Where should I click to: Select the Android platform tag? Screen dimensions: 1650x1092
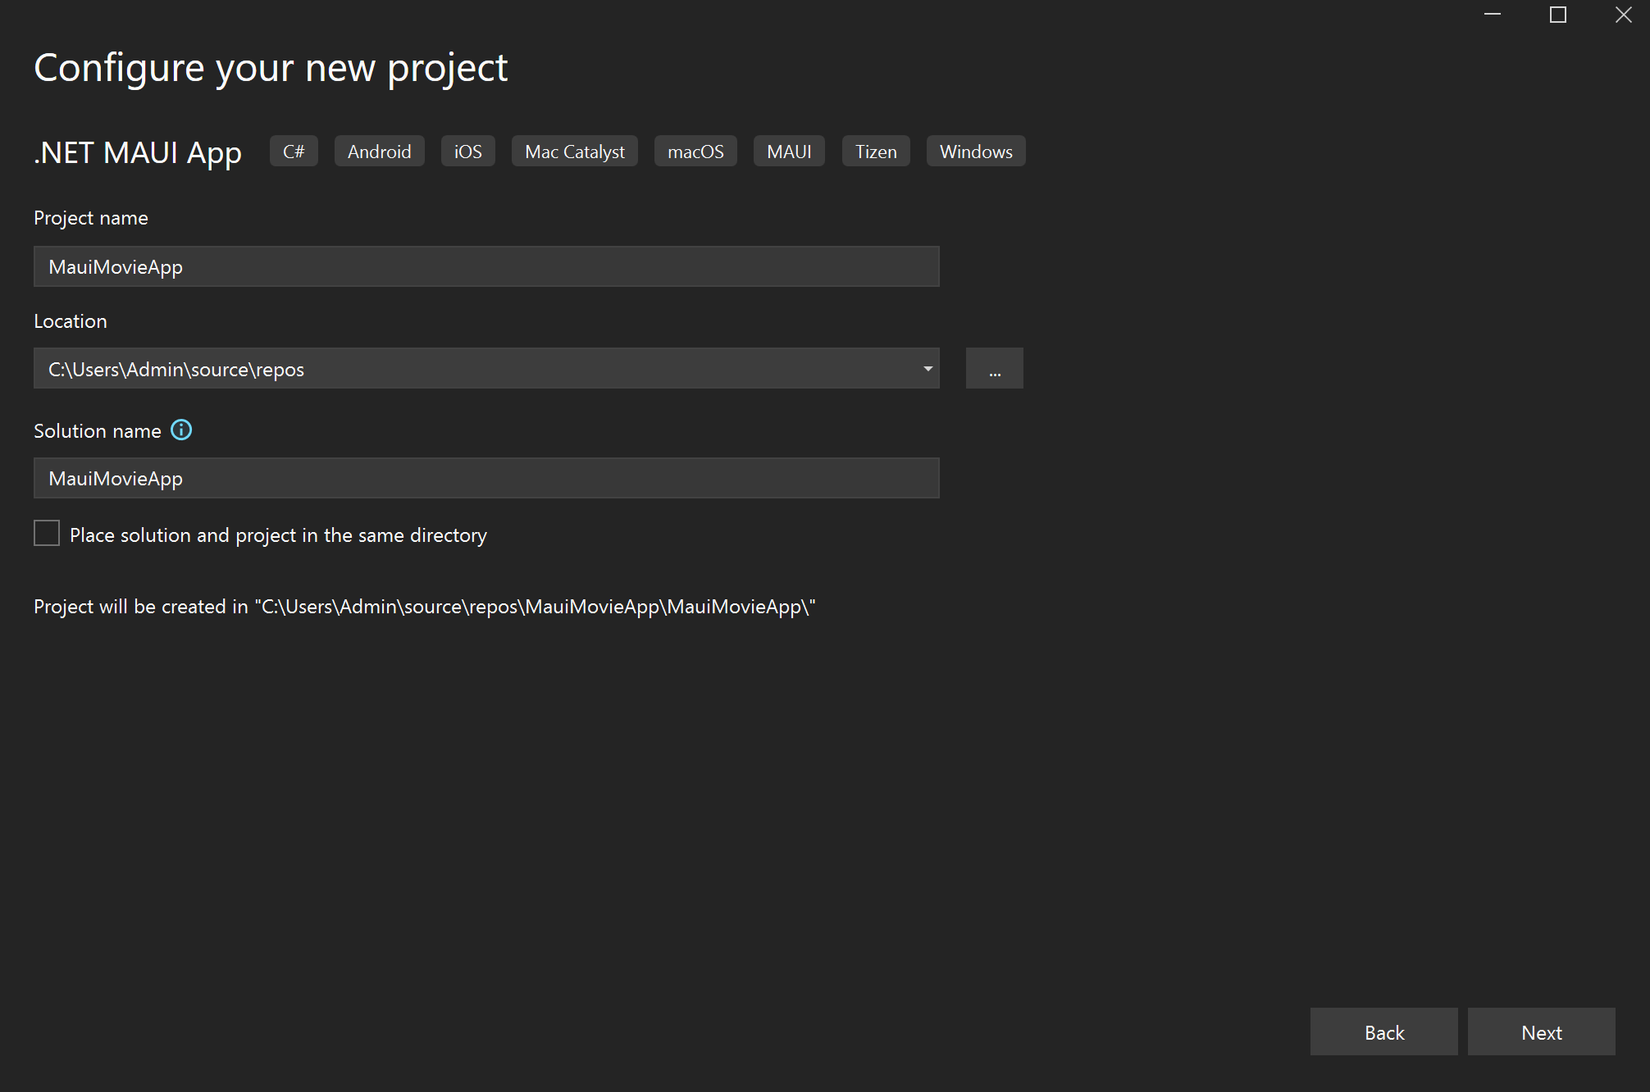tap(379, 151)
